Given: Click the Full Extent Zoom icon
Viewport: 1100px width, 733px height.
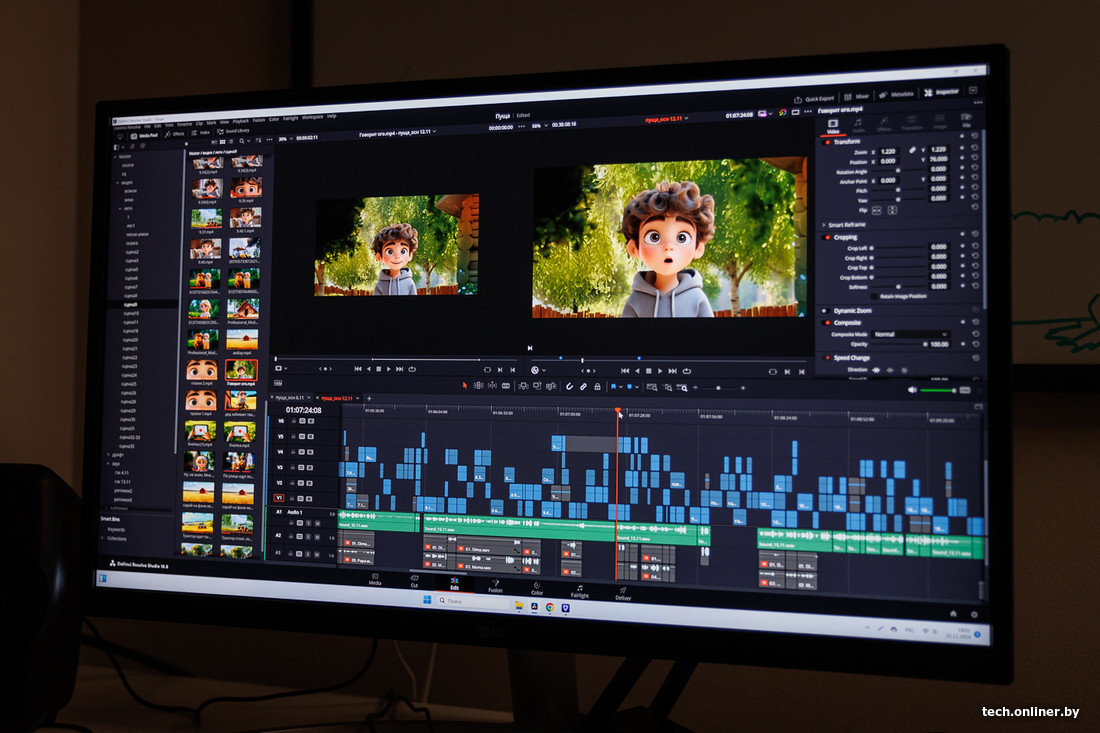Looking at the screenshot, I should (652, 387).
